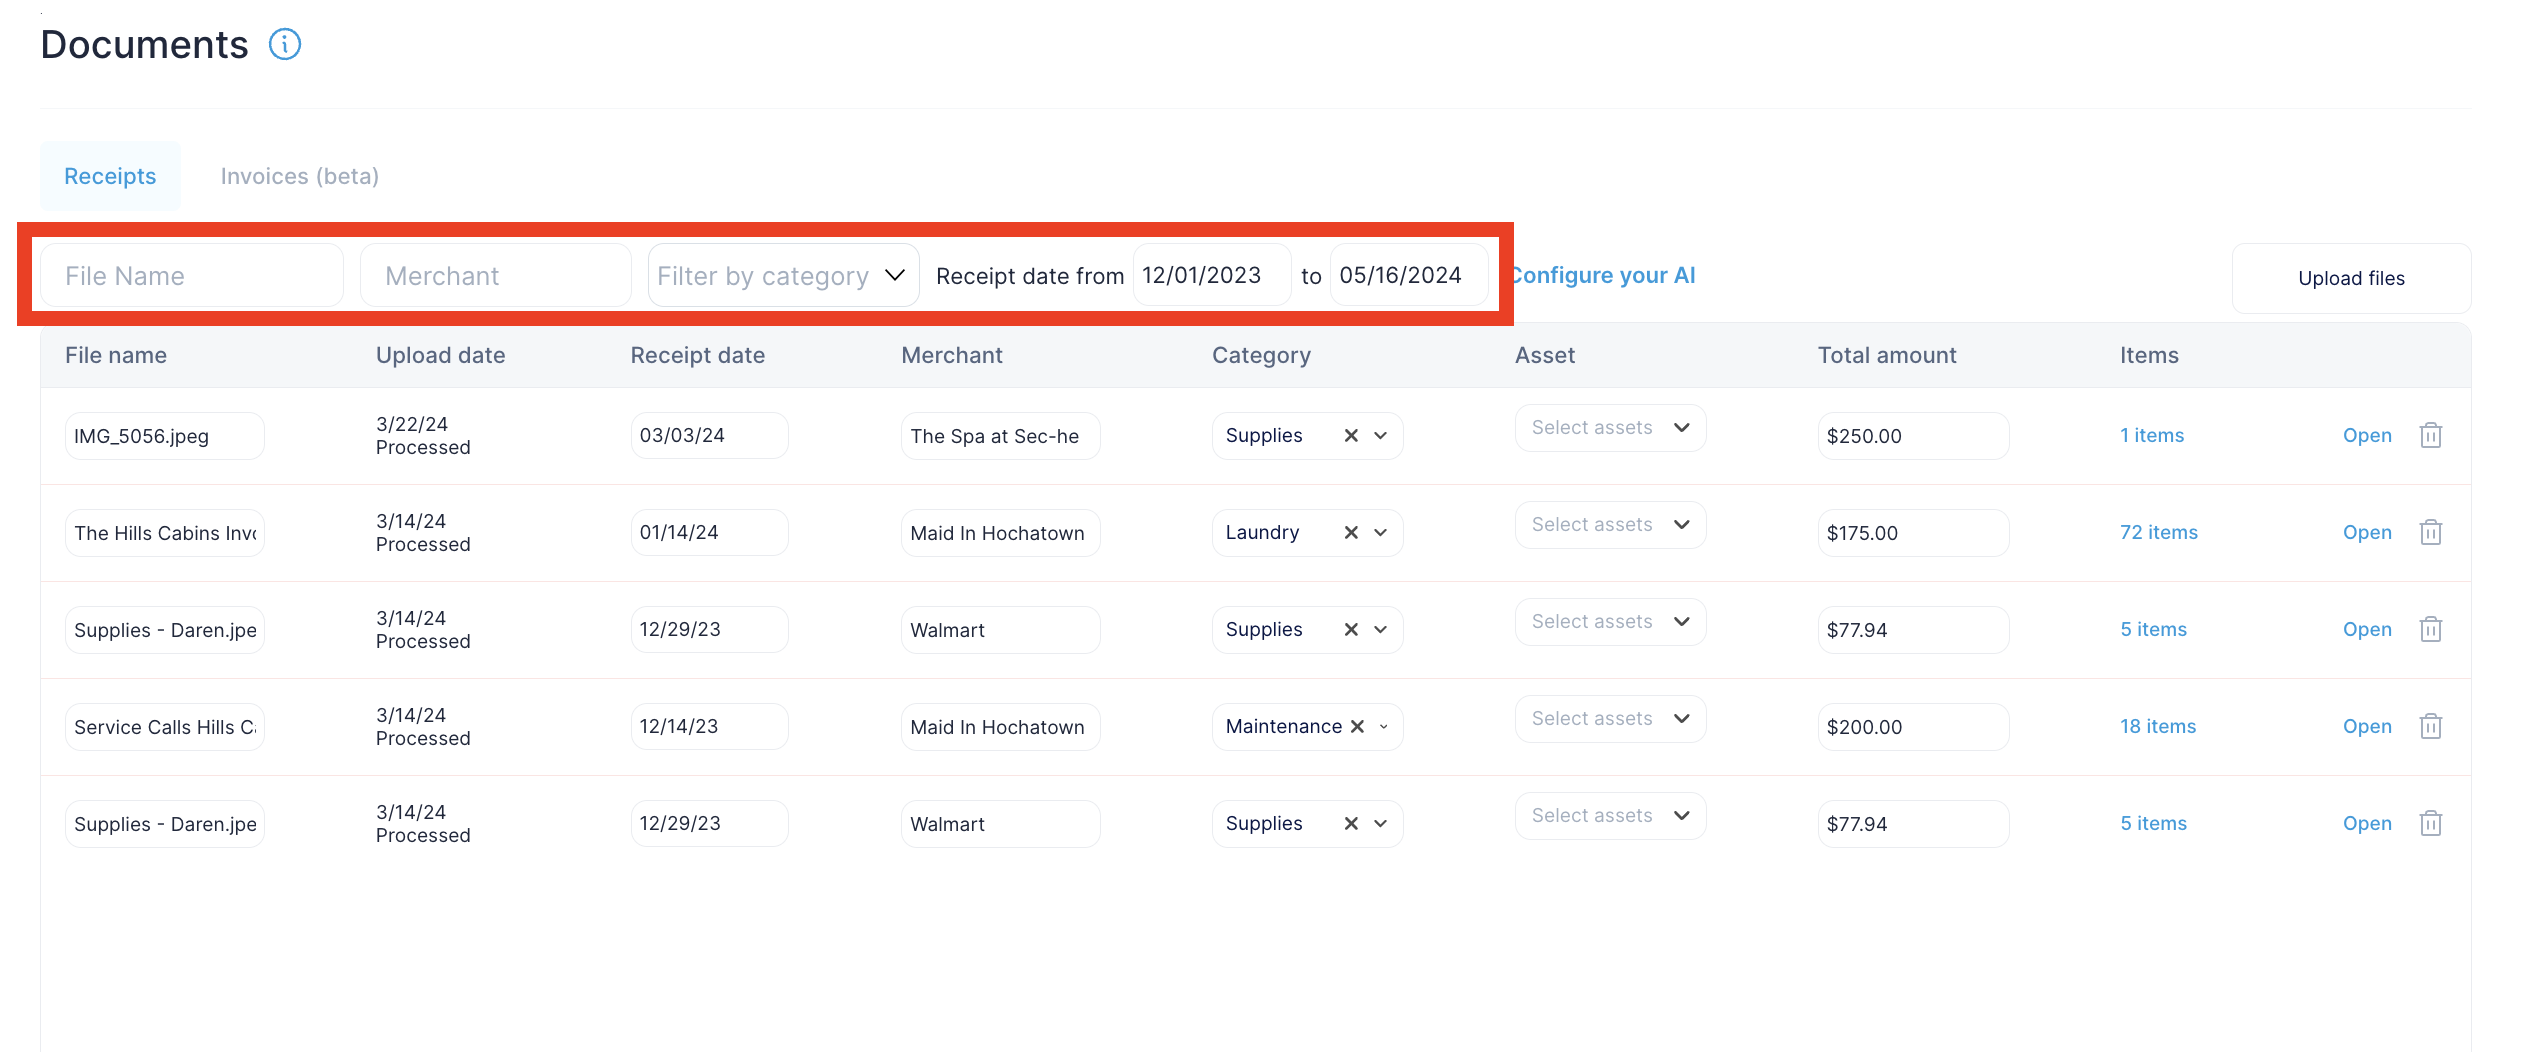
Task: Open The Hills Cabins receipt
Action: click(x=2367, y=532)
